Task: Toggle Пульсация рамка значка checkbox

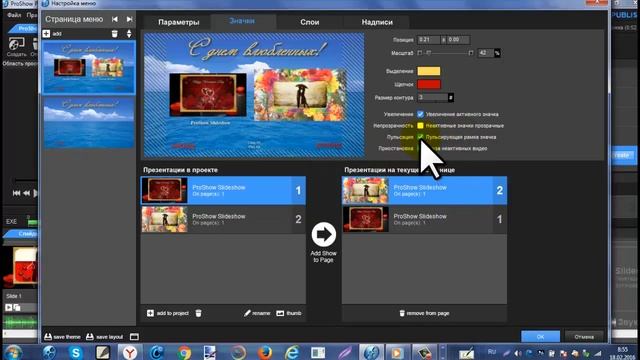Action: point(420,137)
